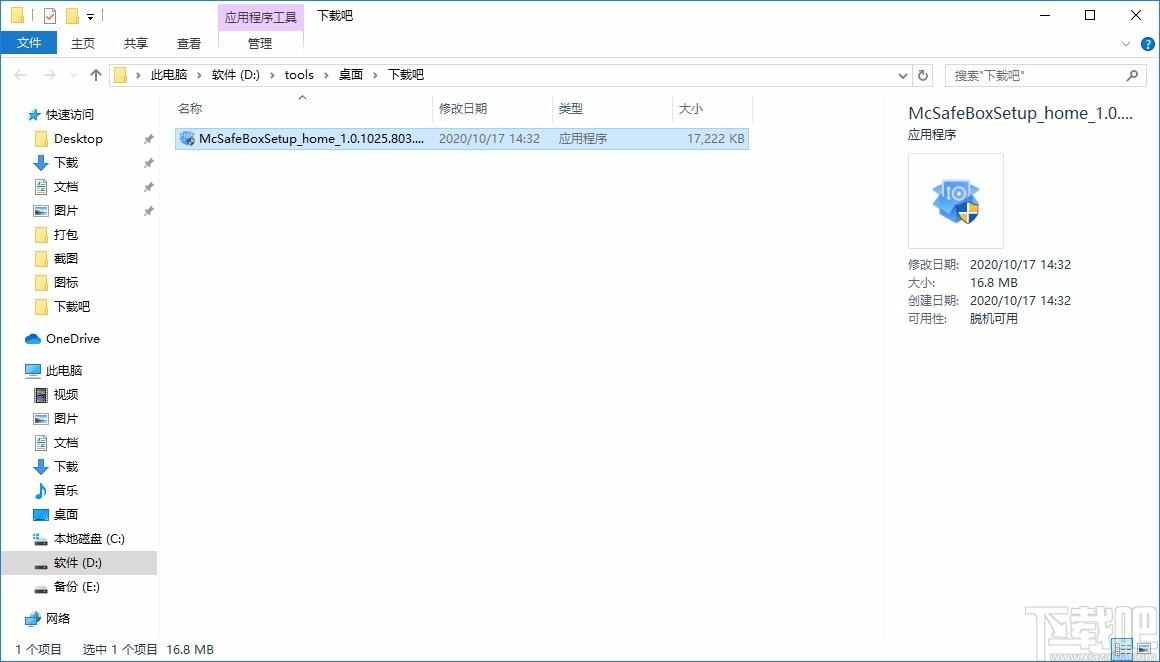Image resolution: width=1160 pixels, height=662 pixels.
Task: Open 桌面 under 此电脑
Action: coord(66,514)
